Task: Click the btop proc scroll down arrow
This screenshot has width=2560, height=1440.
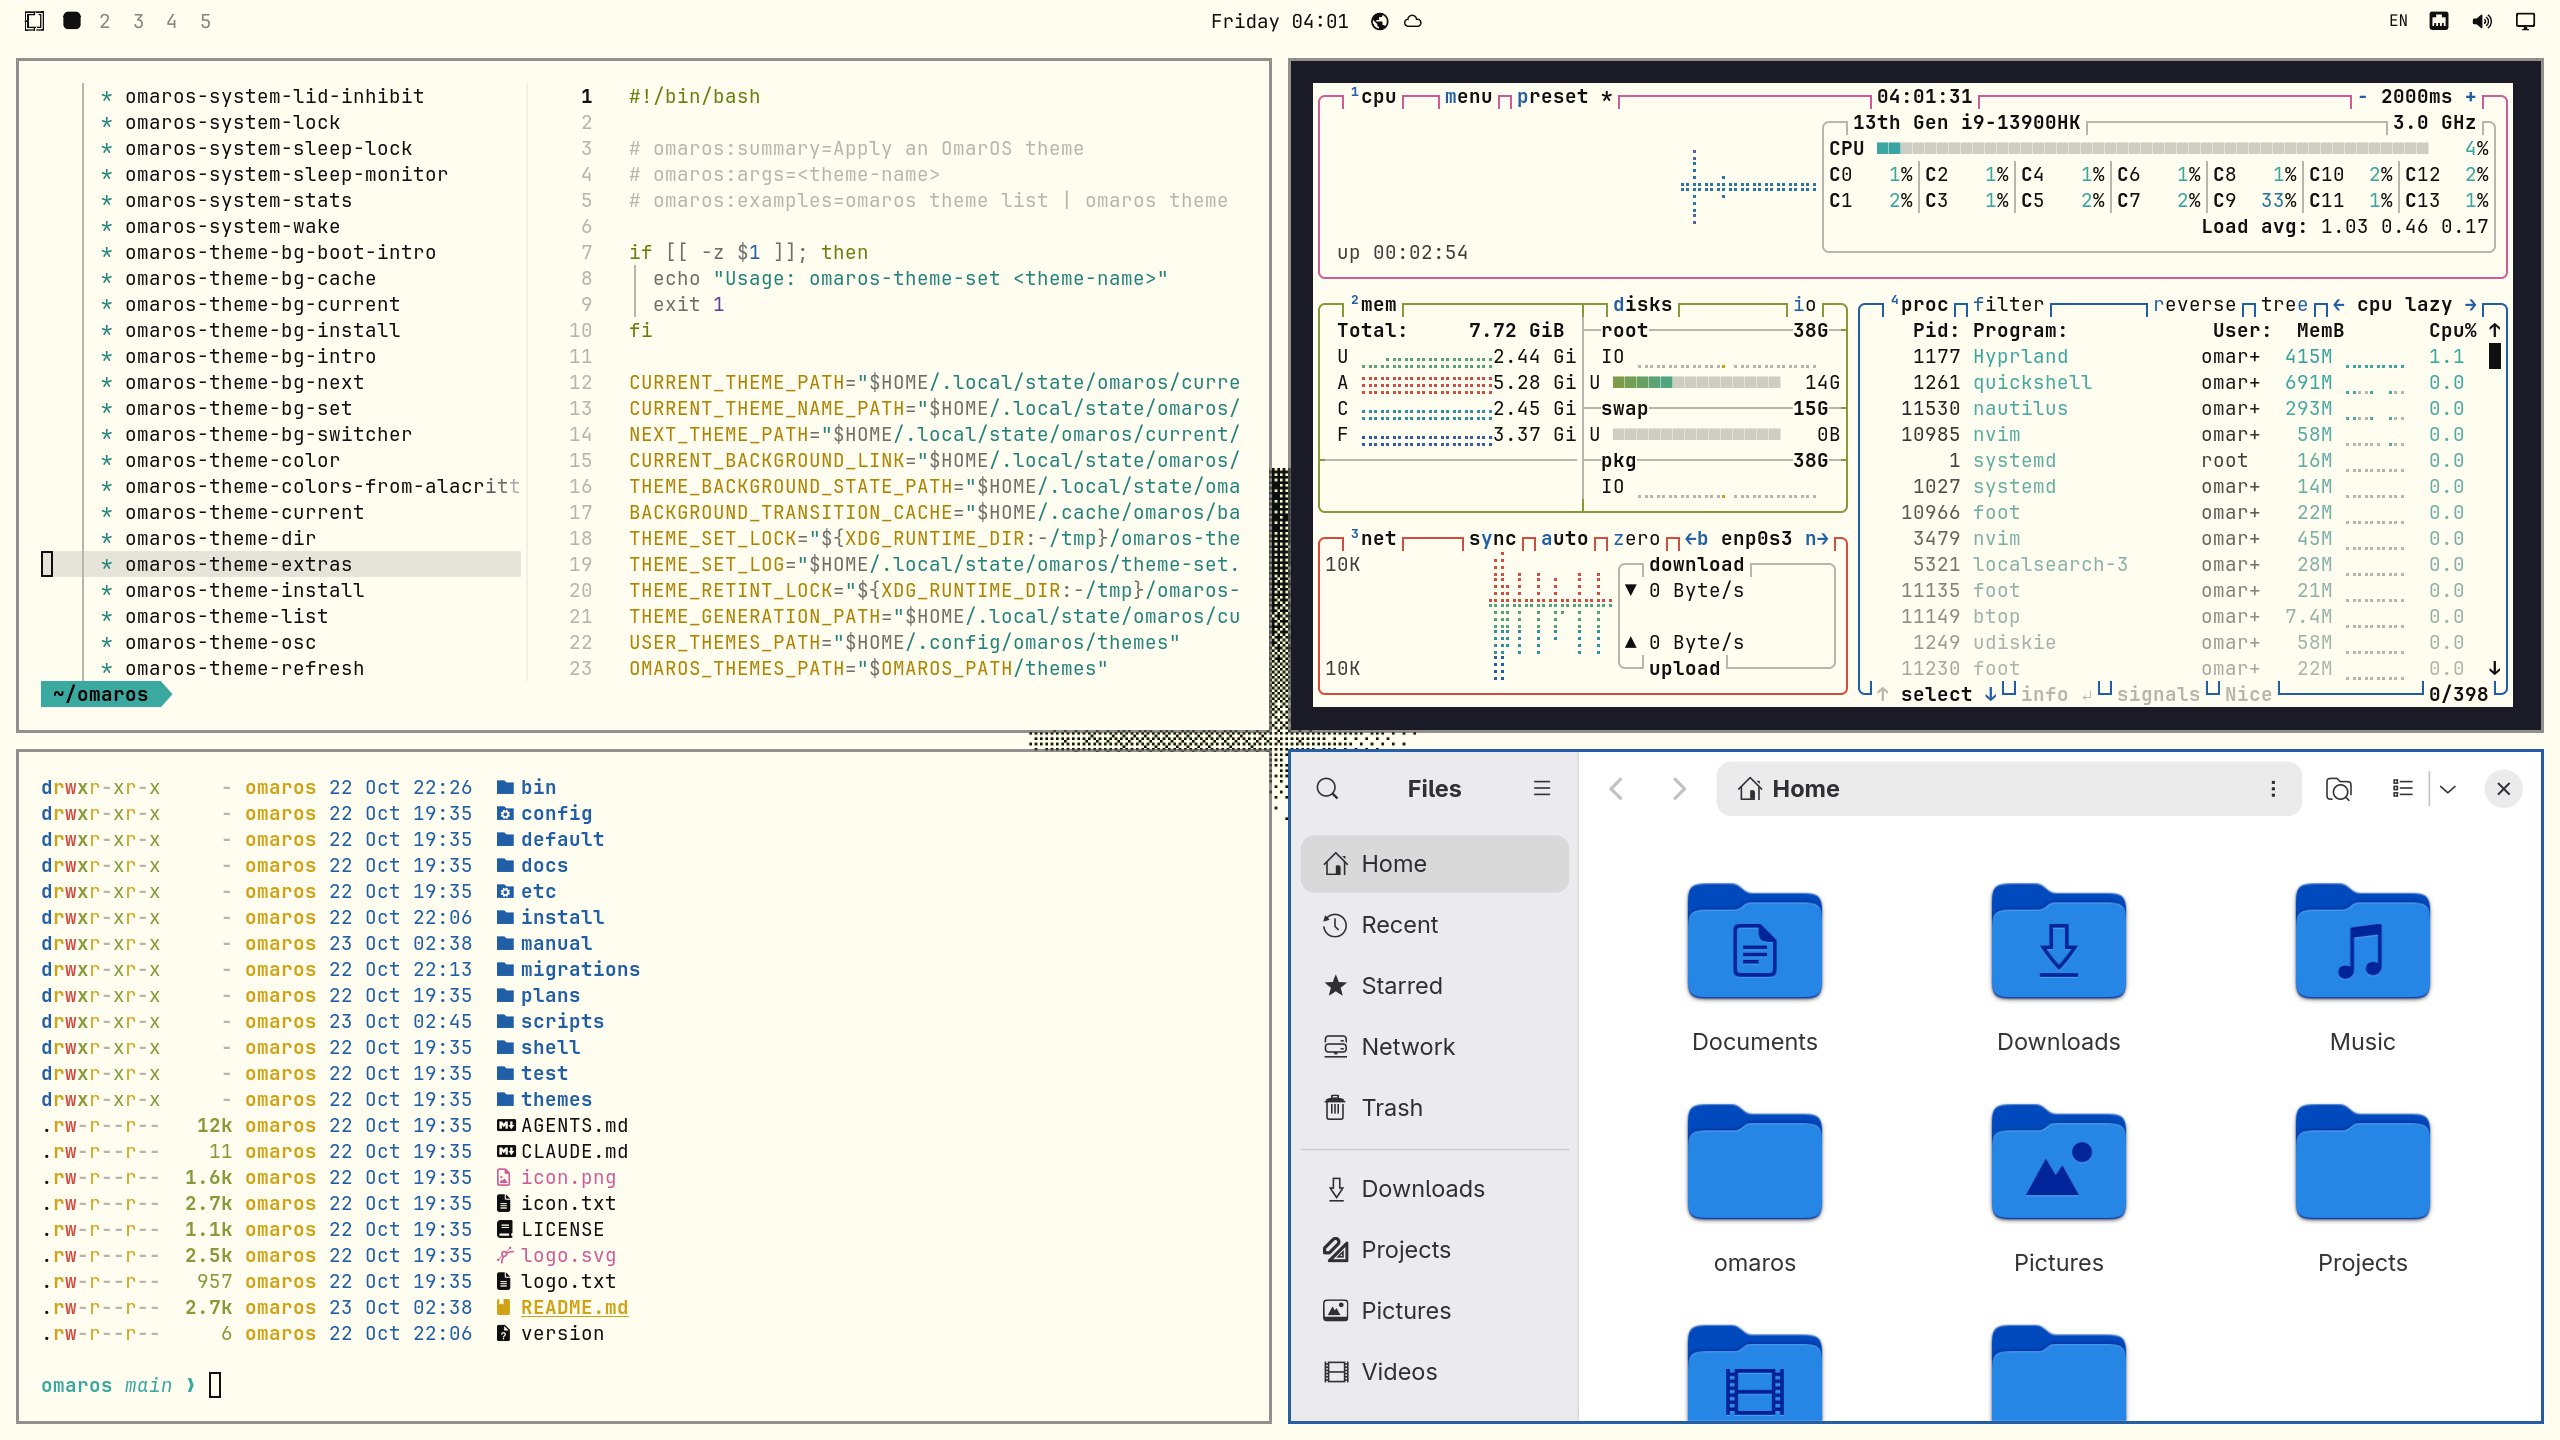Action: click(2494, 668)
